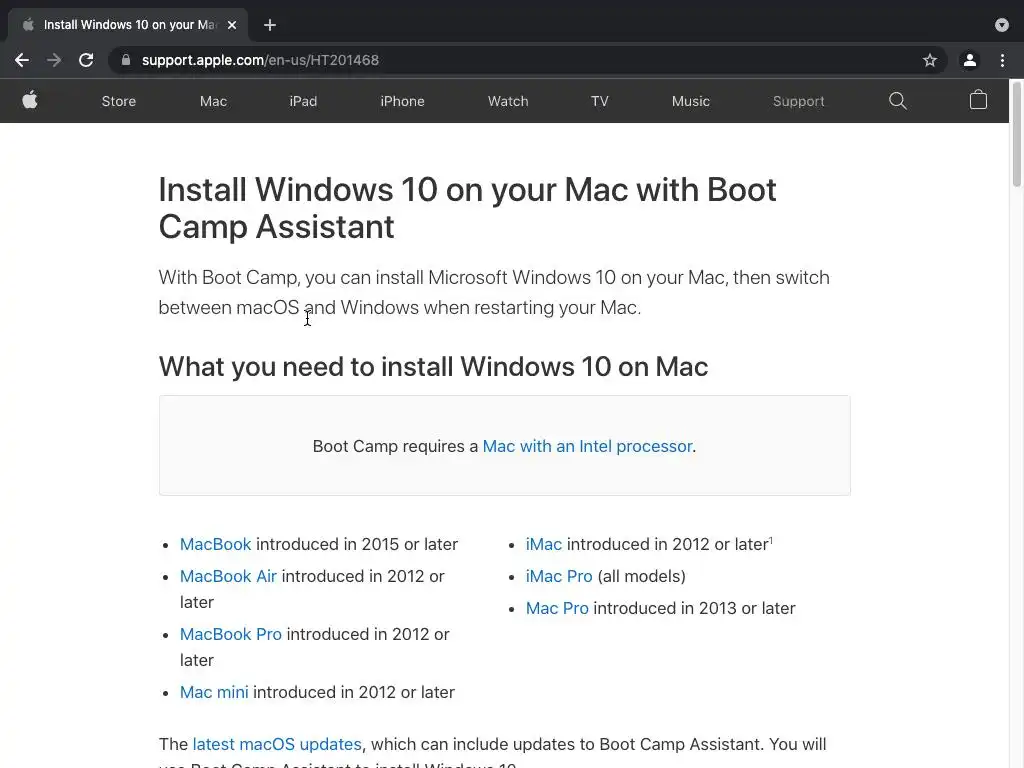Open the Mac mini link
This screenshot has width=1024, height=768.
214,692
